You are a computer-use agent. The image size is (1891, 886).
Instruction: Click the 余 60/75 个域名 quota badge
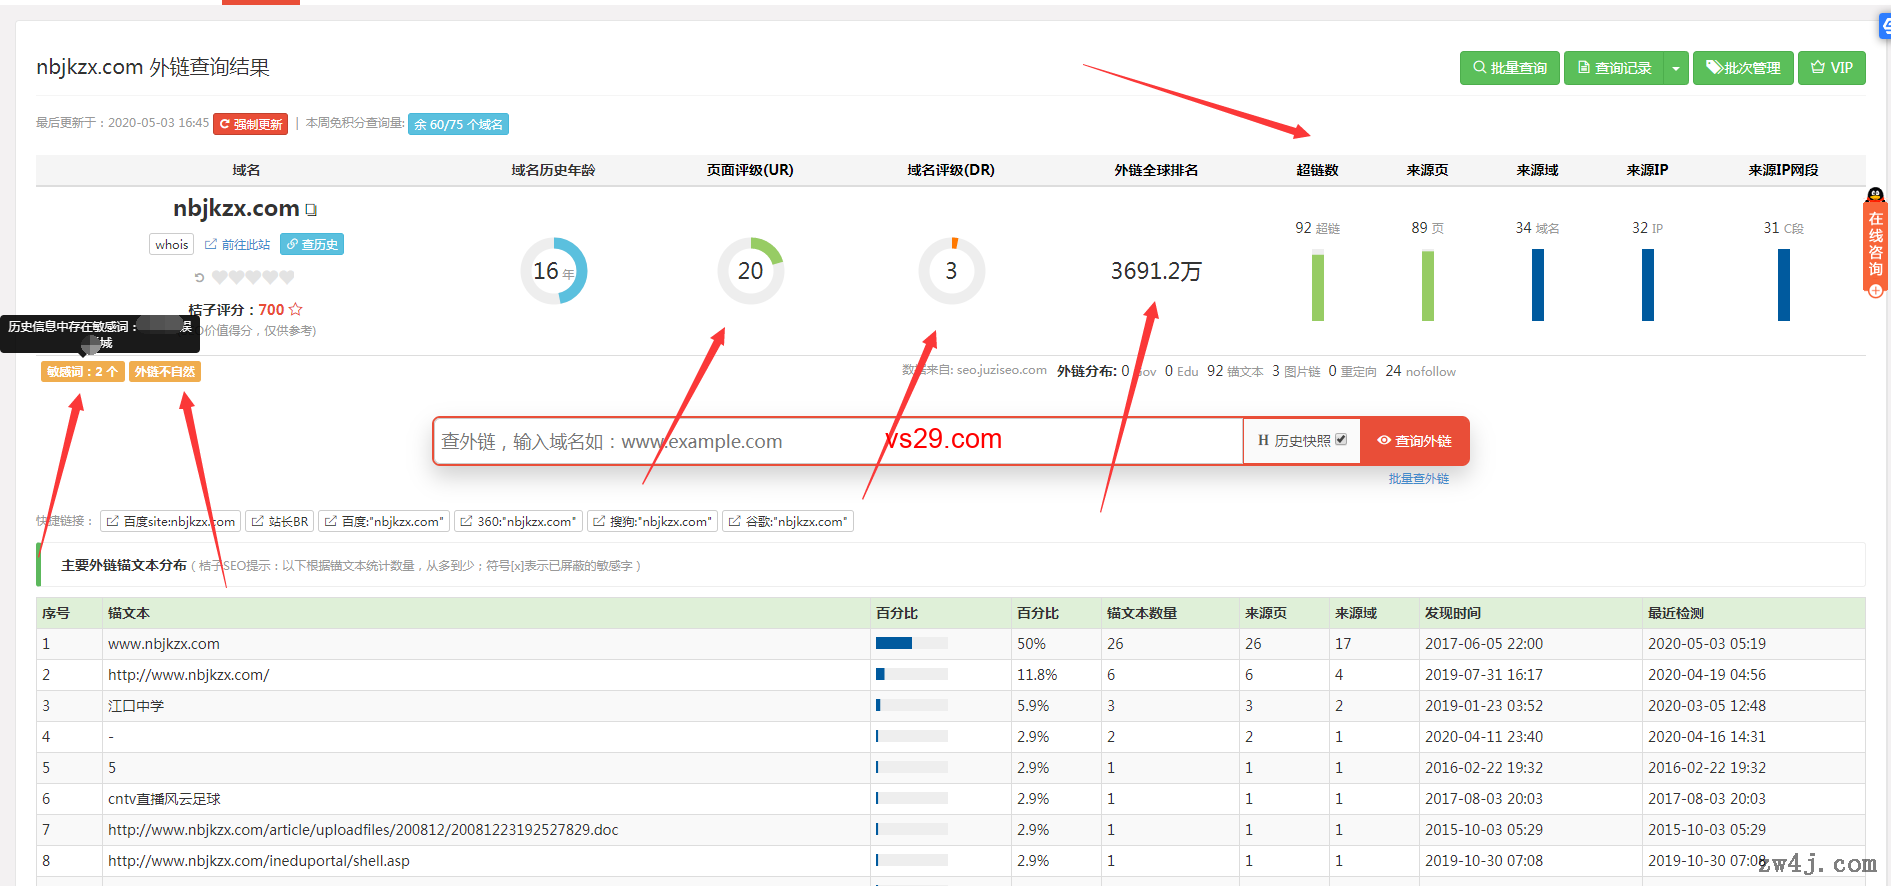tap(458, 124)
